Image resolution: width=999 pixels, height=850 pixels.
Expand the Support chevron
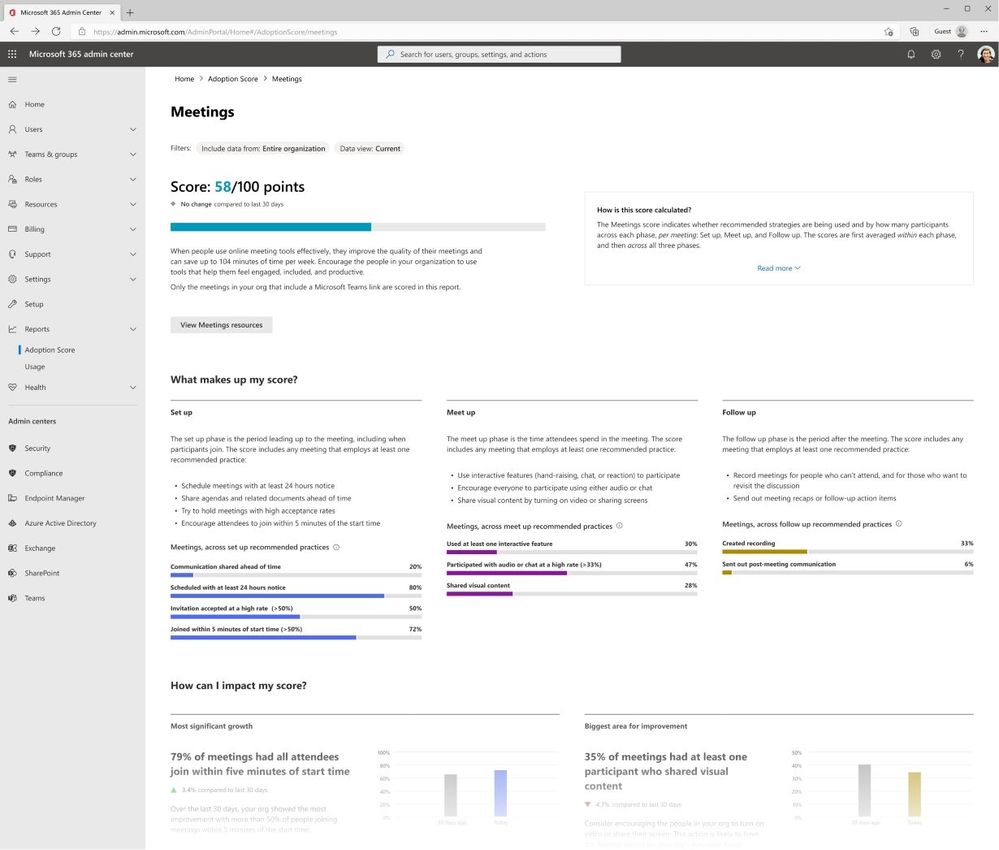point(133,254)
